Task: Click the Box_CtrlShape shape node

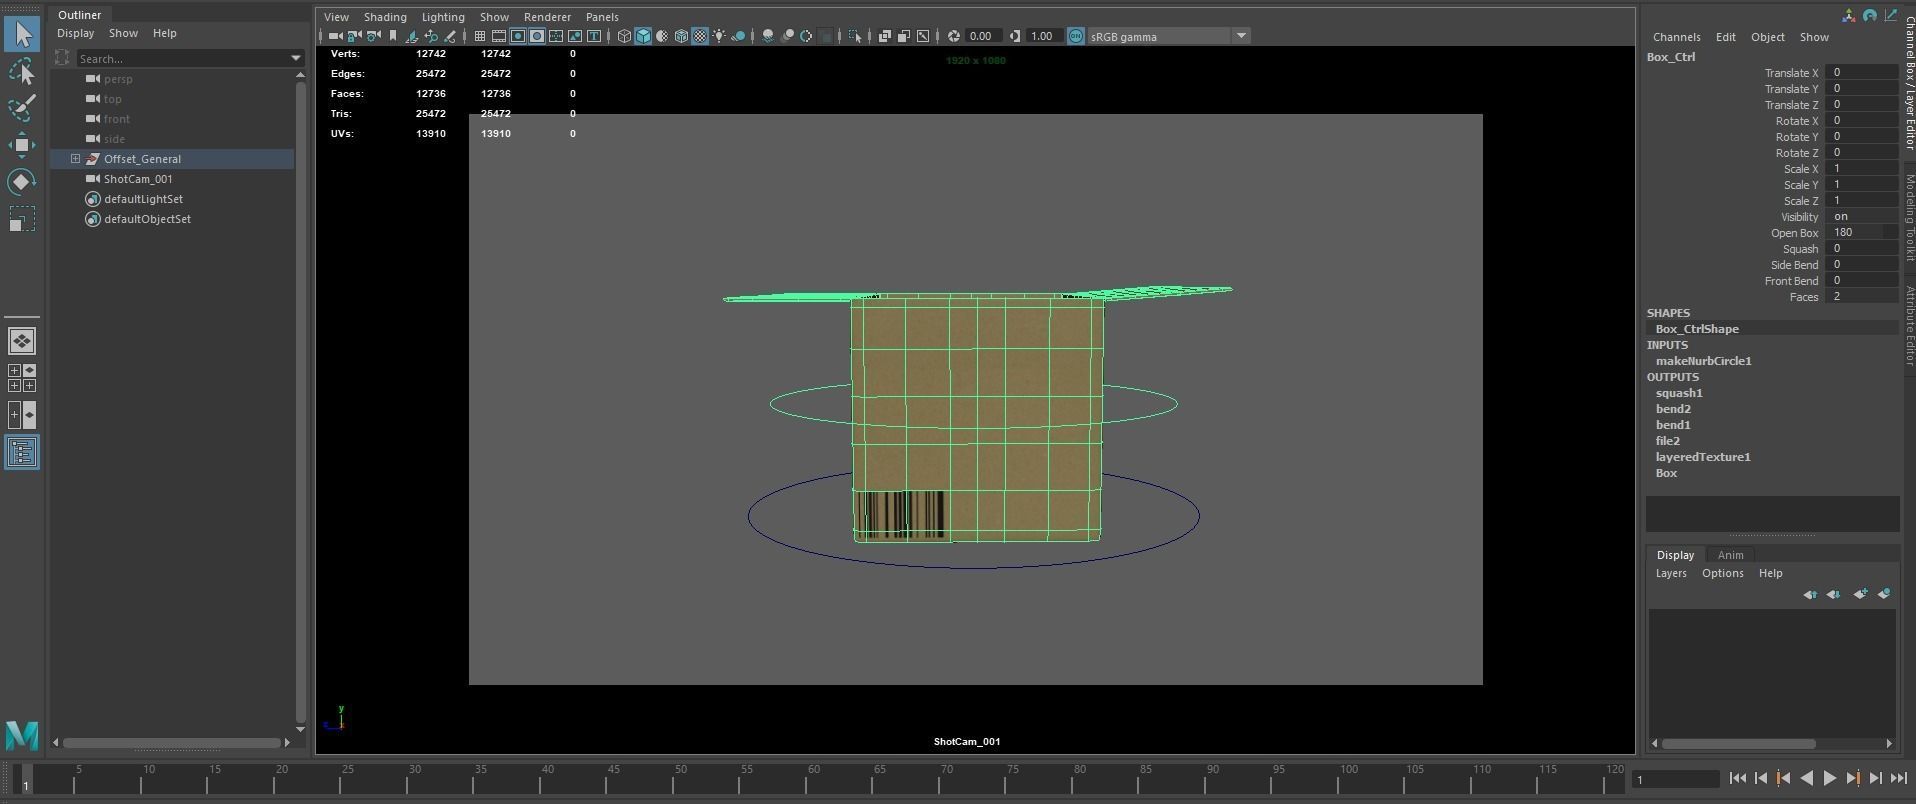Action: [1697, 329]
